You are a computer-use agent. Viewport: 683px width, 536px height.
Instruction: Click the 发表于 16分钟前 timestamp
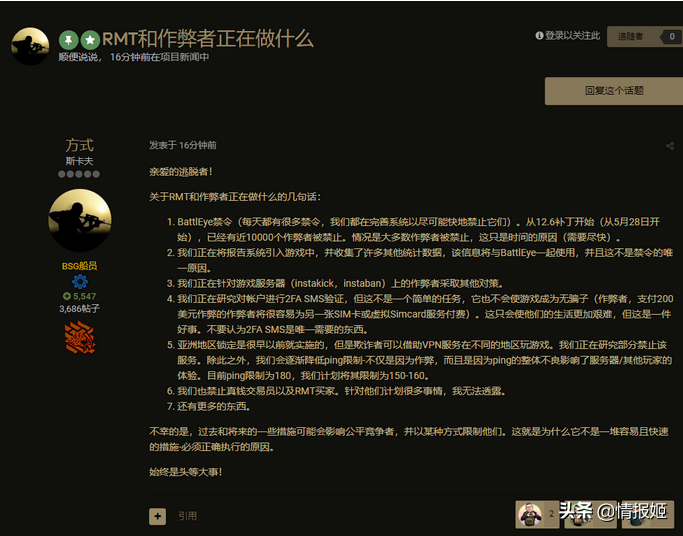183,145
